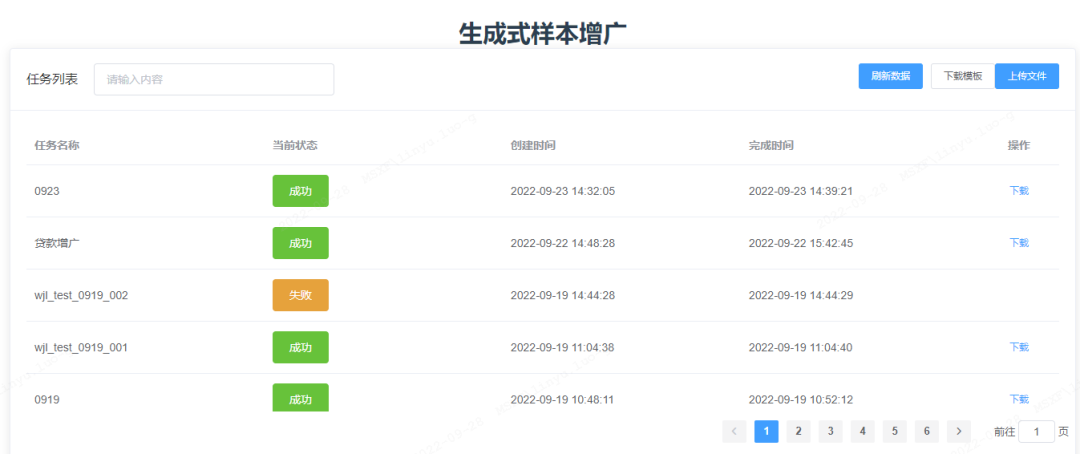
Task: Open pagination page 2
Action: pyautogui.click(x=798, y=431)
